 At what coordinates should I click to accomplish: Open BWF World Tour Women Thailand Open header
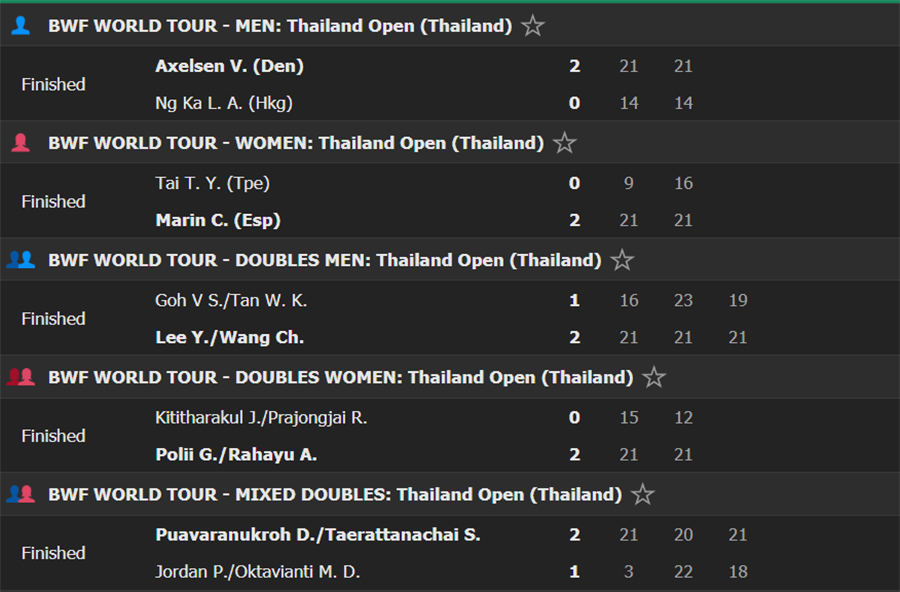(x=296, y=143)
